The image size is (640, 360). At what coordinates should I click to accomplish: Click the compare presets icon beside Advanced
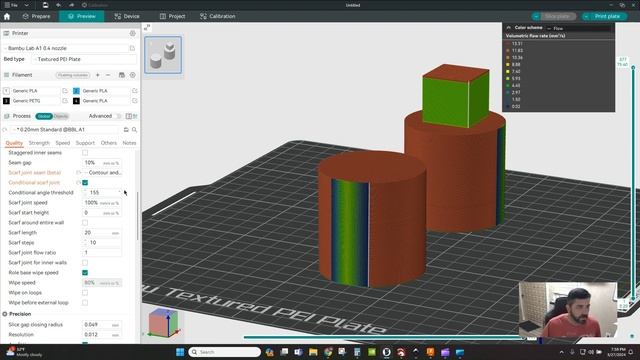(129, 116)
